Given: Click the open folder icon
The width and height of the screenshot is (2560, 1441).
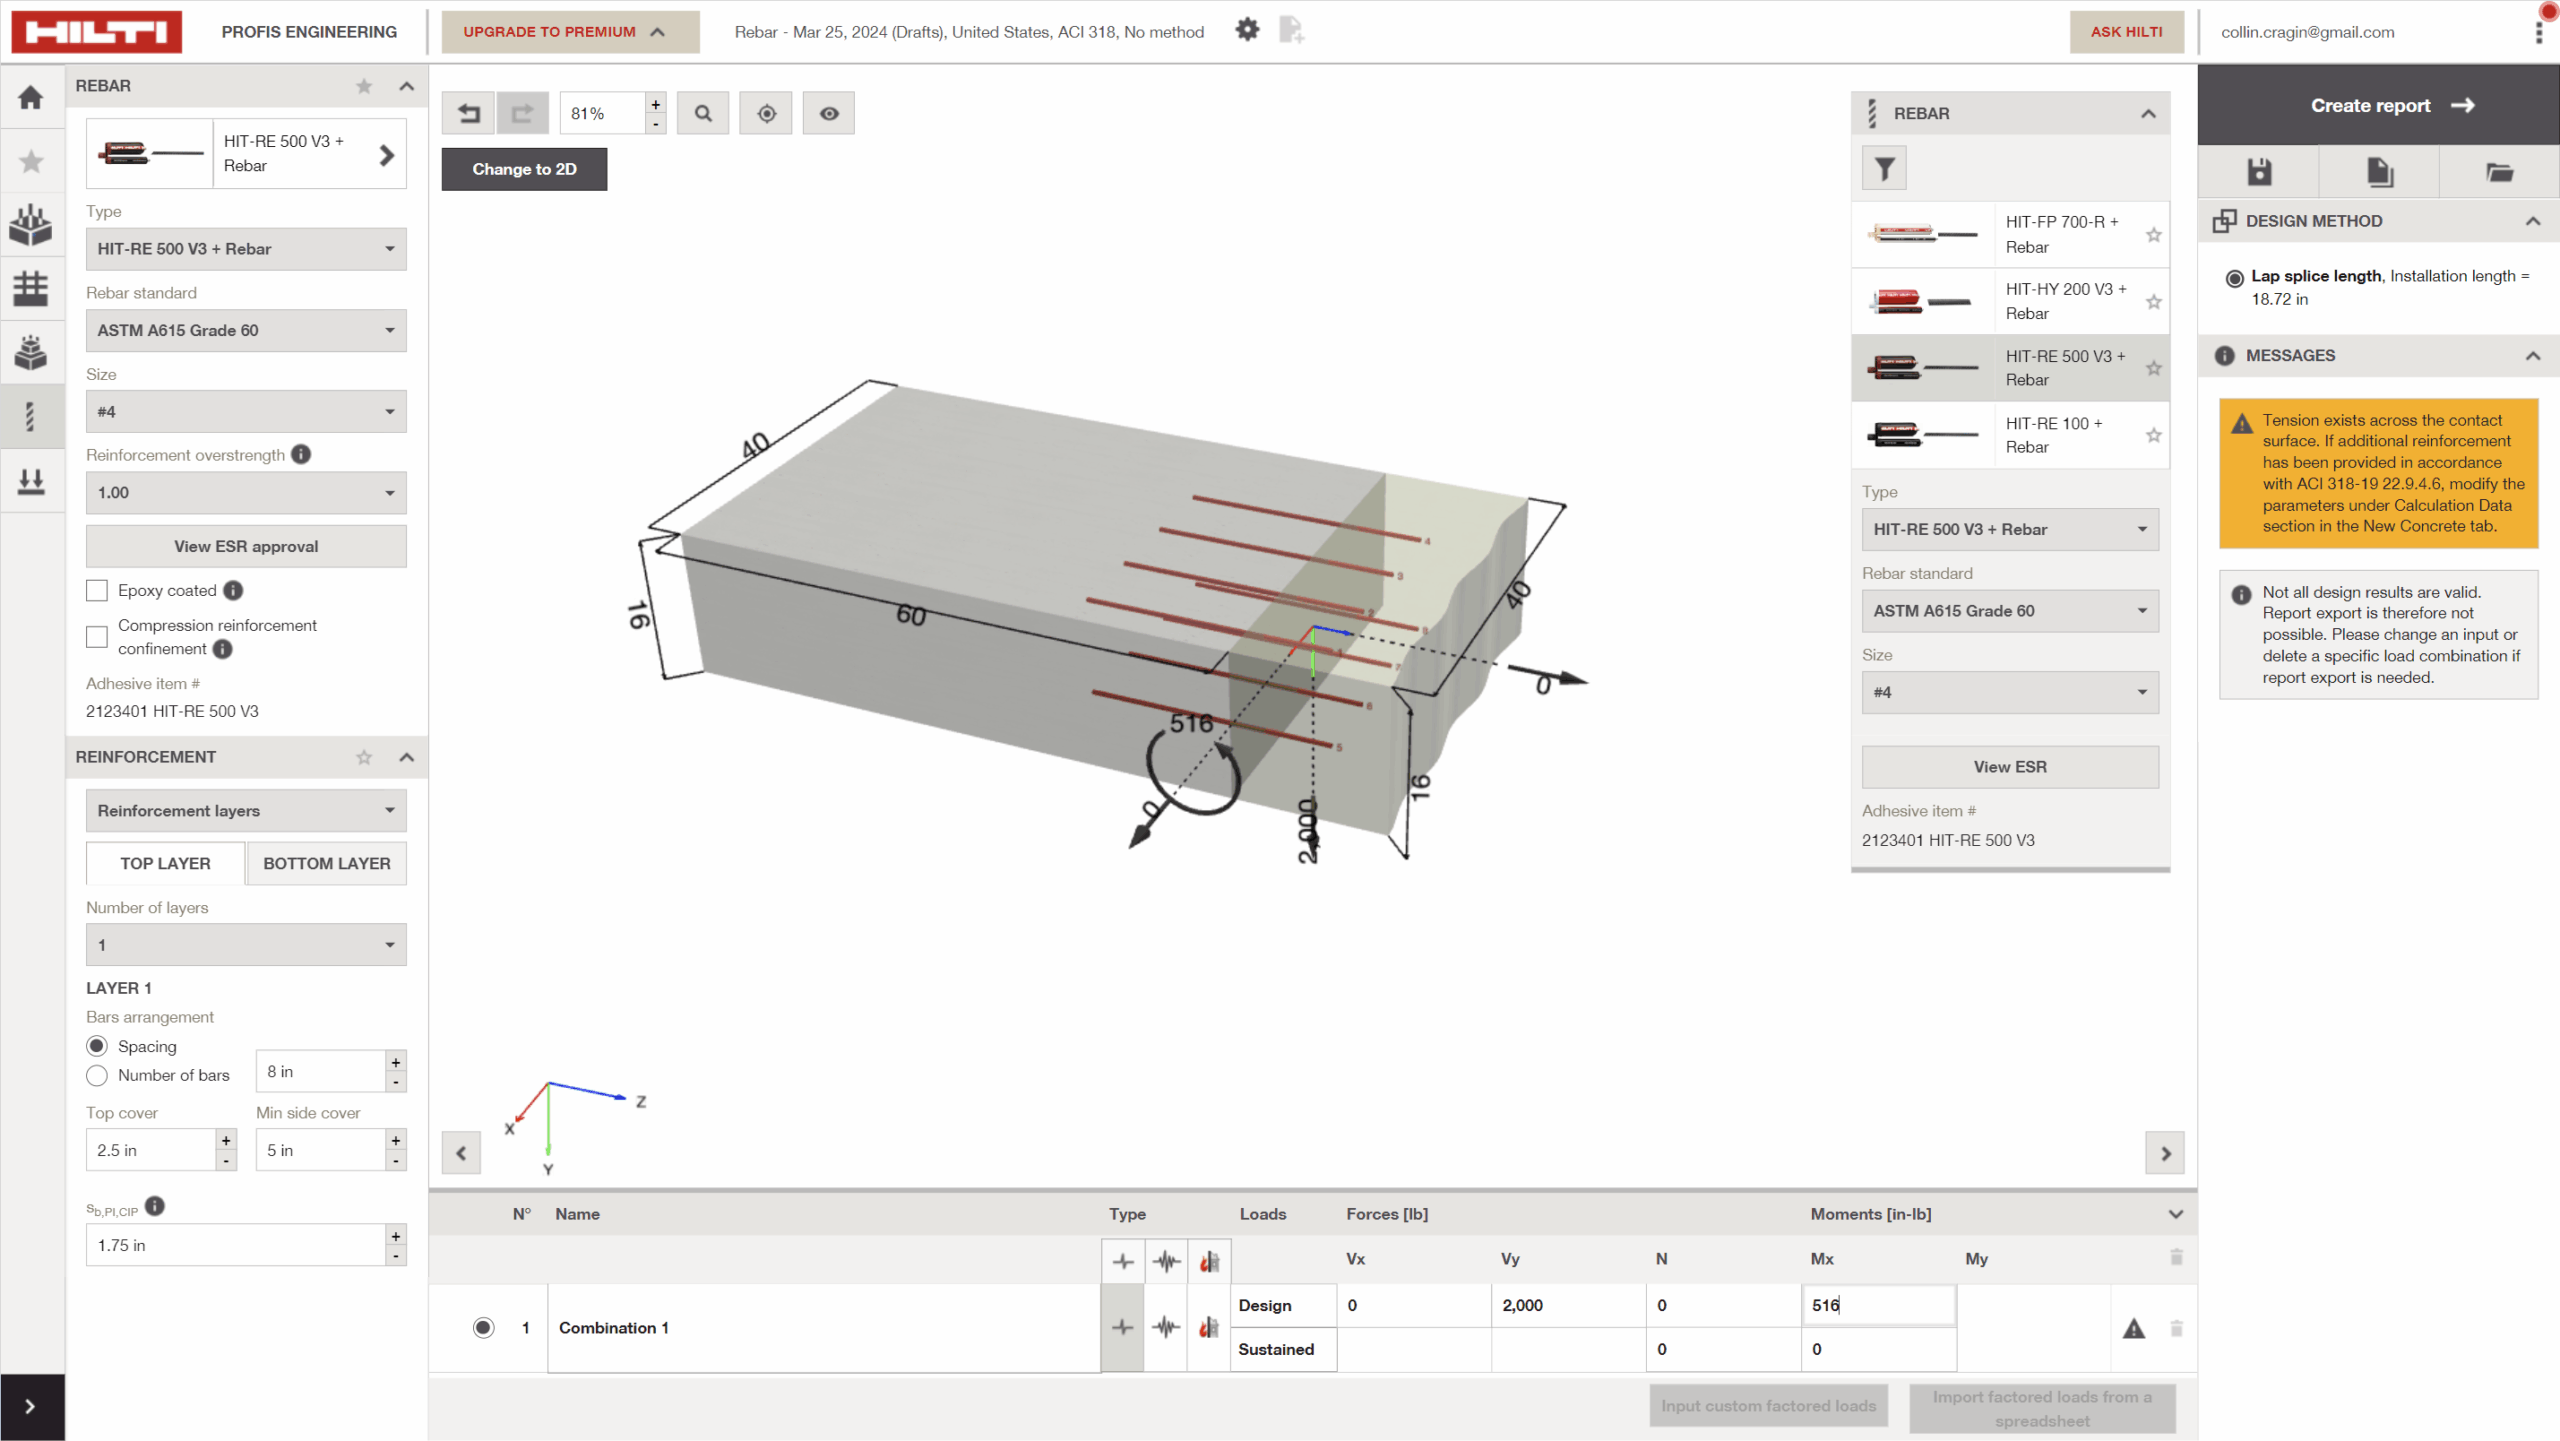Looking at the screenshot, I should [2499, 172].
